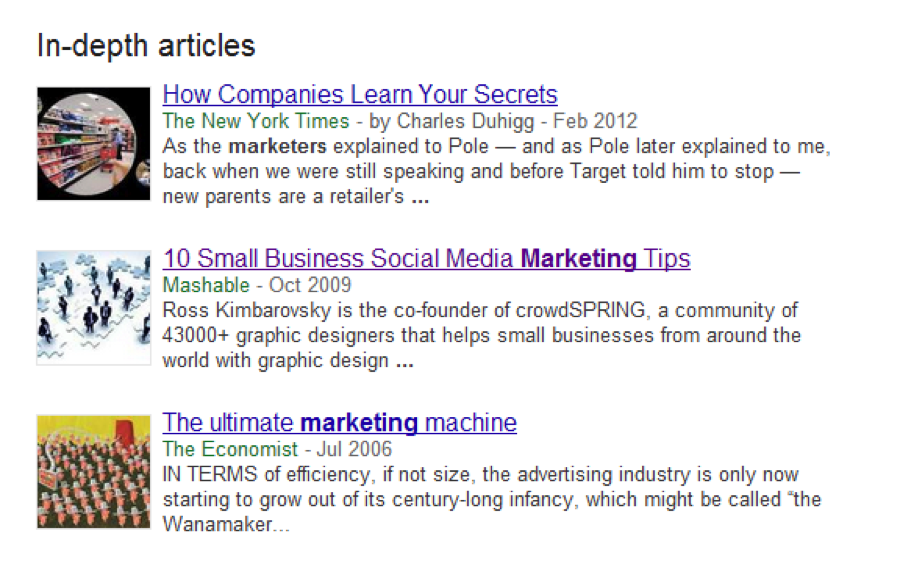Click the snippet starting "IN TERMS of efficiency"
The width and height of the screenshot is (897, 565).
pyautogui.click(x=491, y=499)
